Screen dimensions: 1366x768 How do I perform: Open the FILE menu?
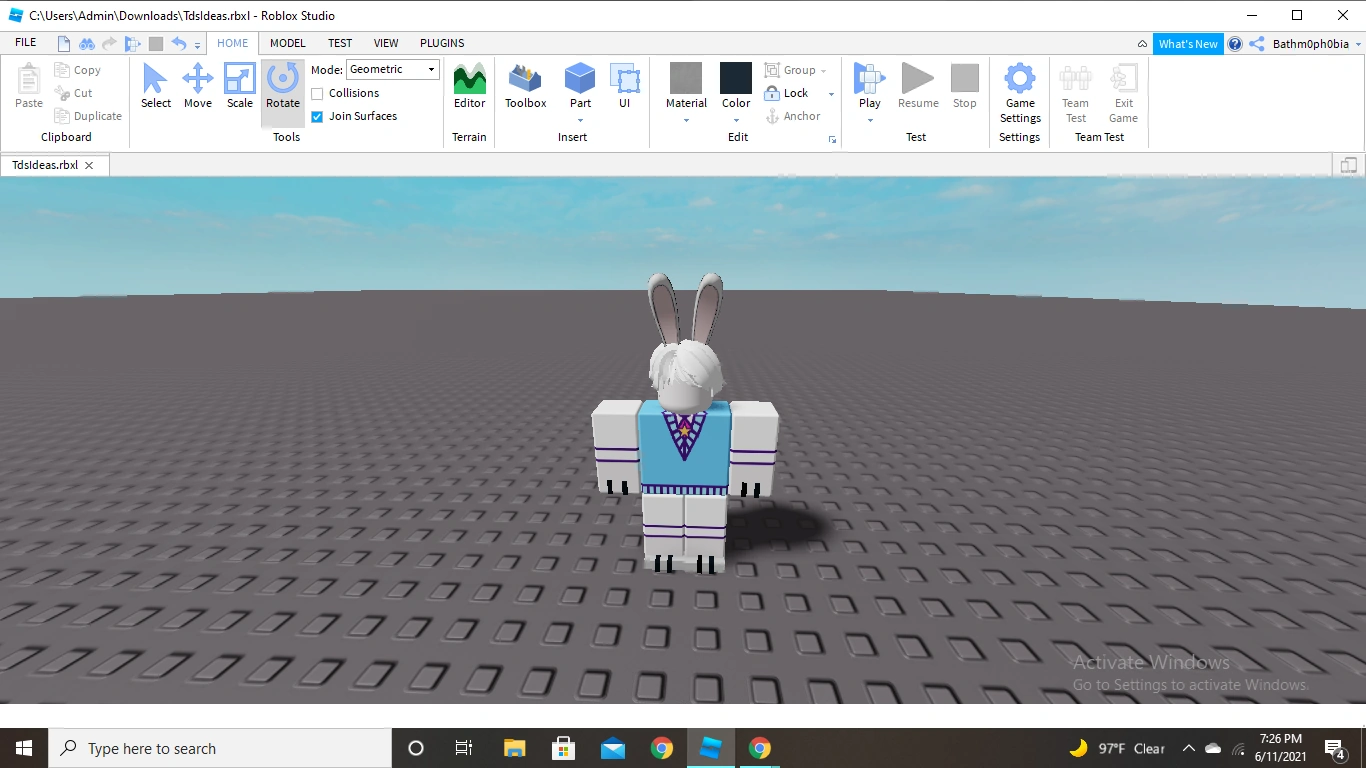click(x=25, y=42)
